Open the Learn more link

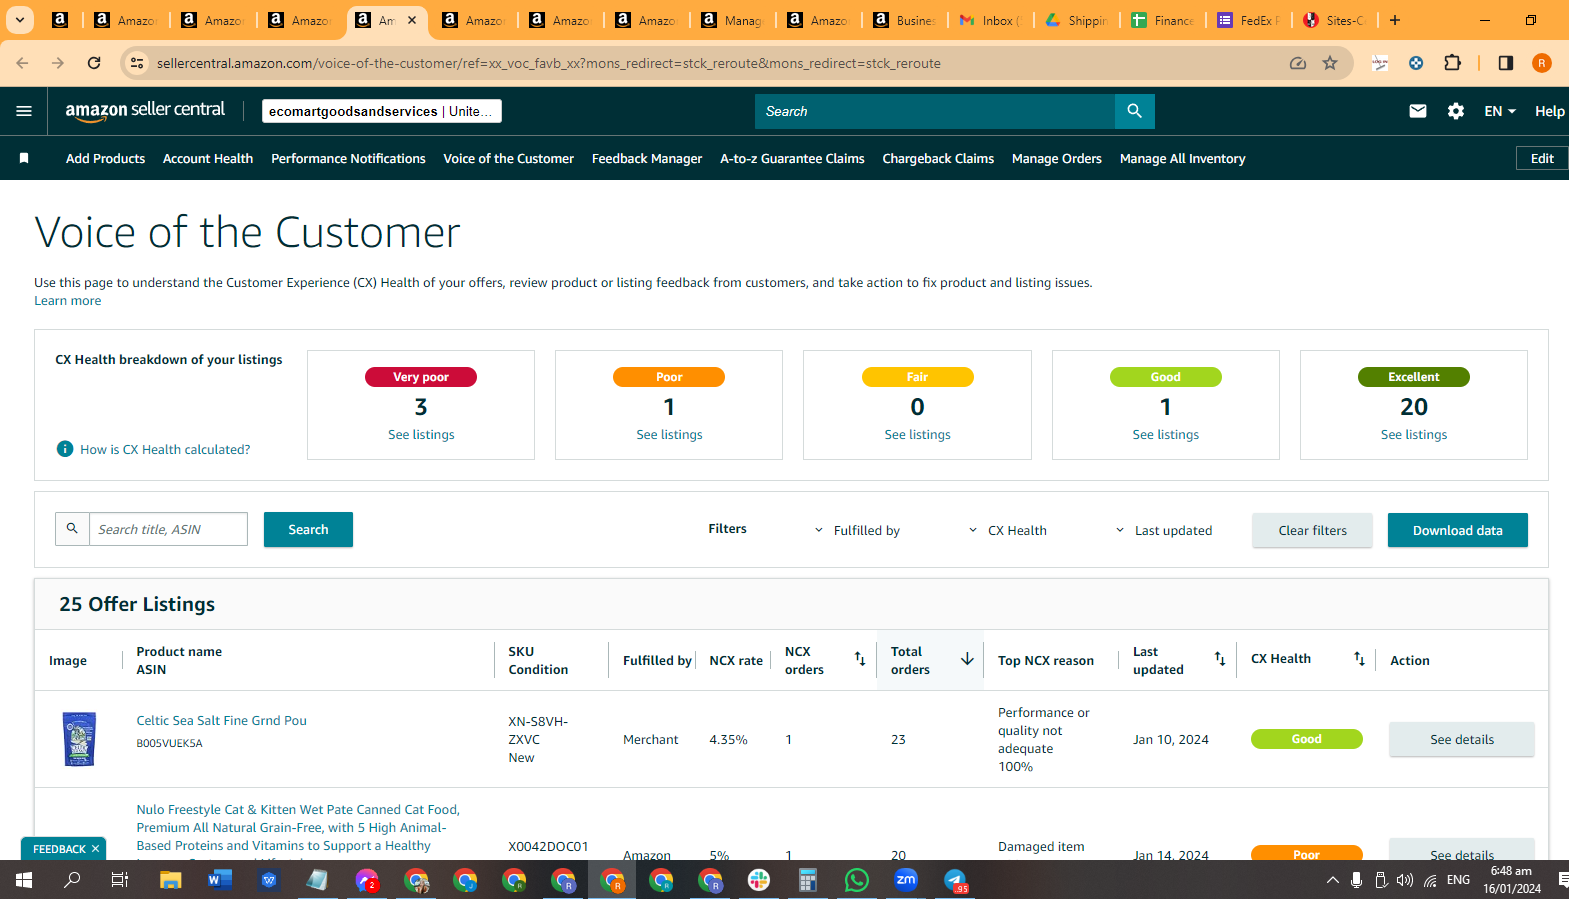pyautogui.click(x=68, y=300)
